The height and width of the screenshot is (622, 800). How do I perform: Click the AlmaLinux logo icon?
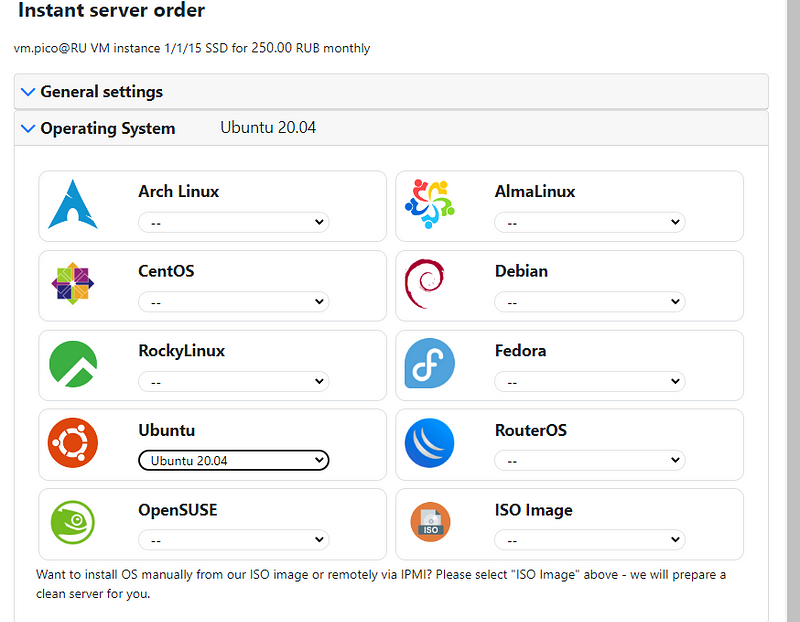click(x=429, y=204)
